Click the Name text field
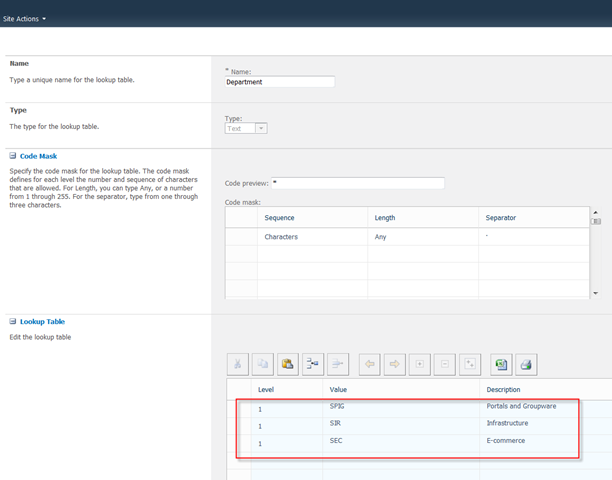Viewport: 612px width, 480px height. coord(280,82)
